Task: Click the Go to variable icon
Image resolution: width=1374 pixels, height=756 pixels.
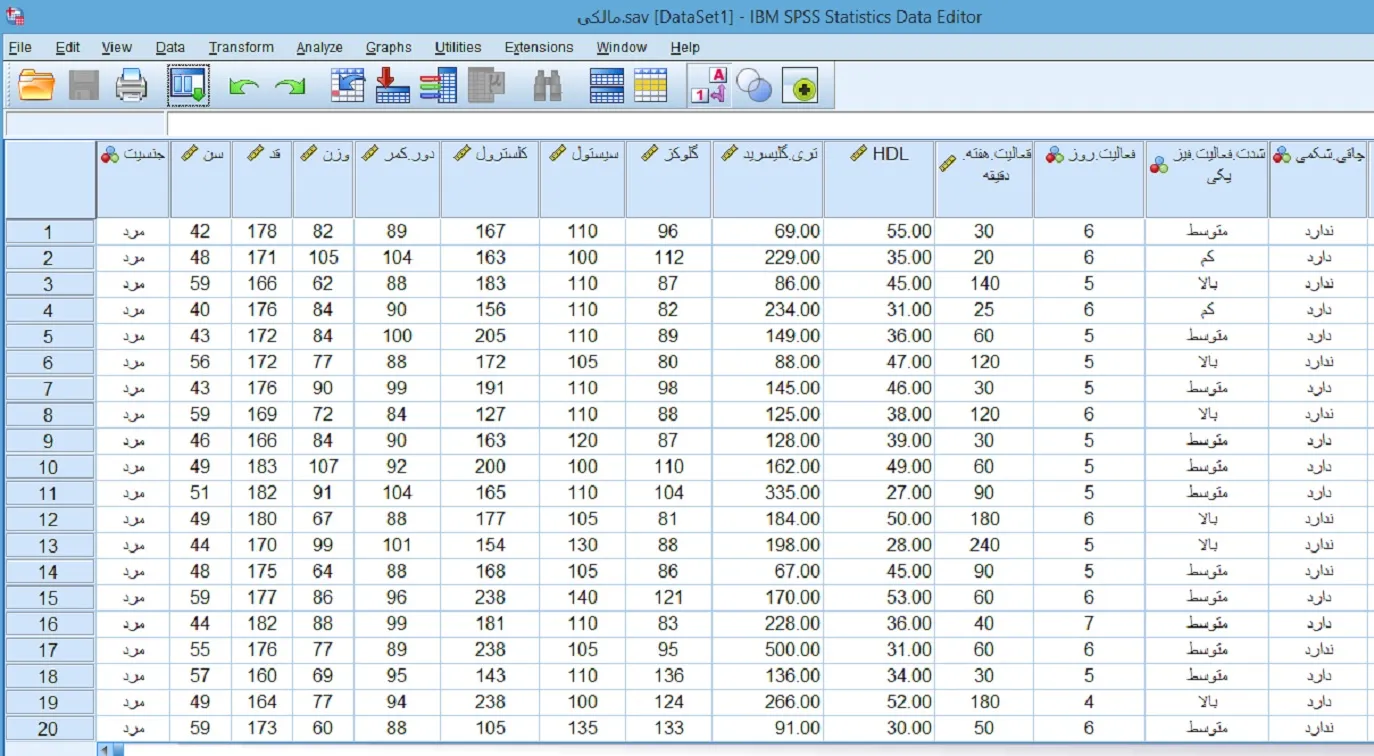Action: tap(392, 86)
